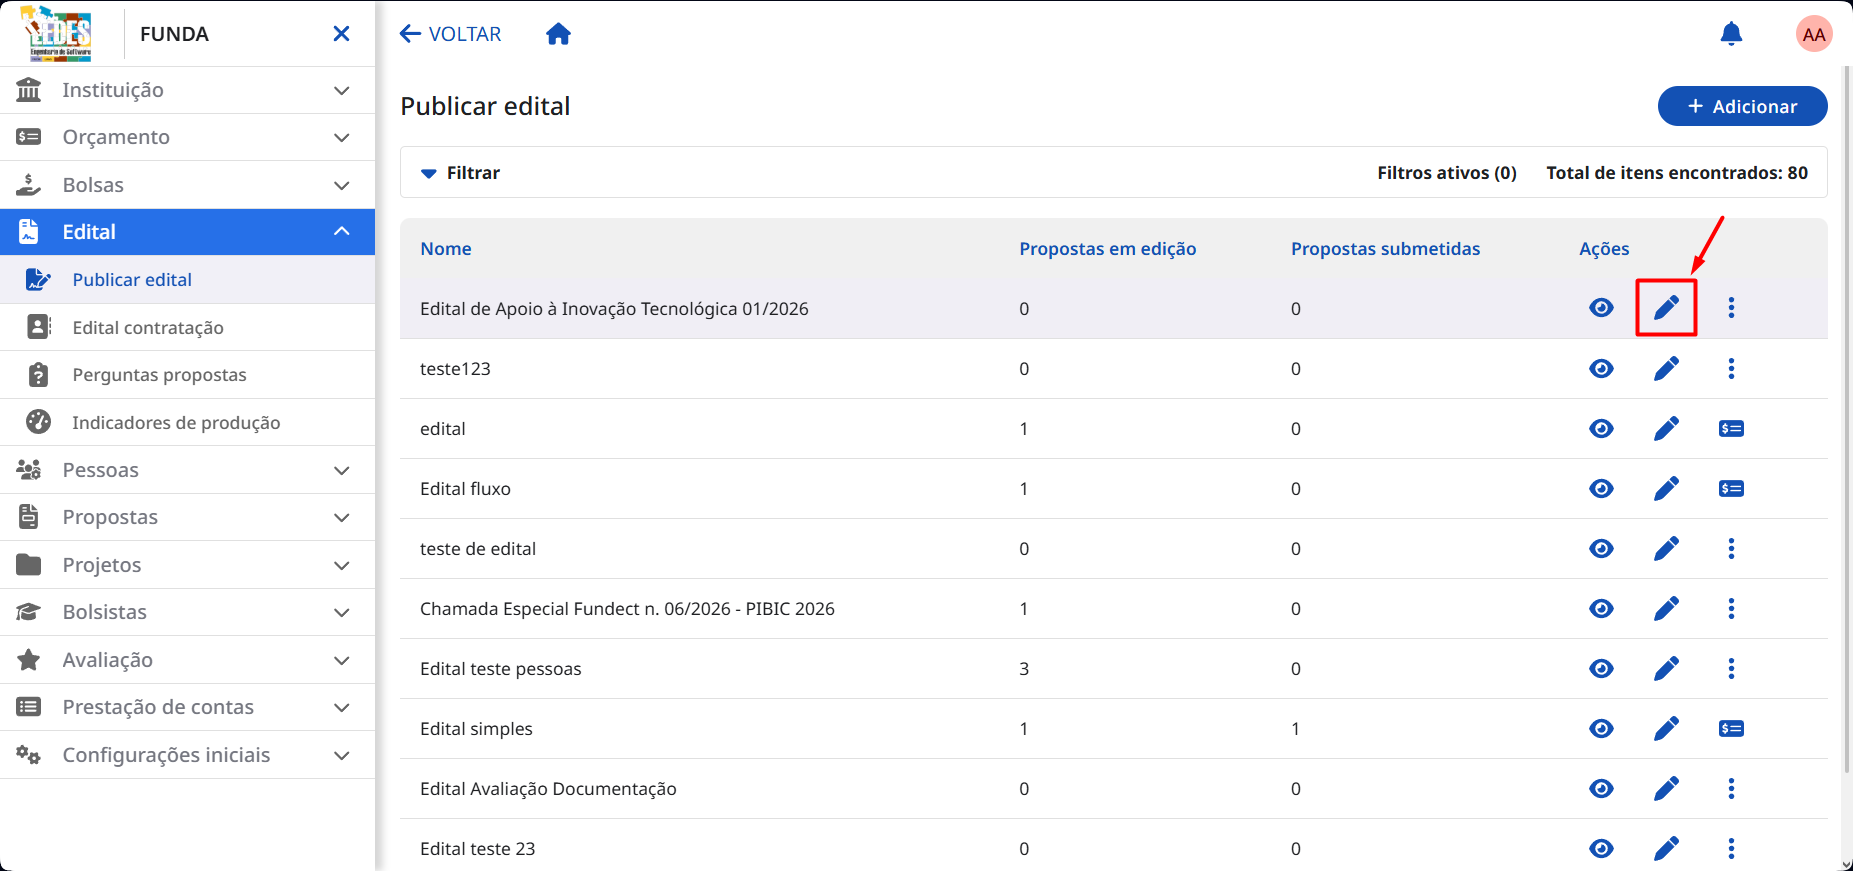Screen dimensions: 1853x871
Task: Open budget icon for Edital fluxo
Action: click(x=1731, y=489)
